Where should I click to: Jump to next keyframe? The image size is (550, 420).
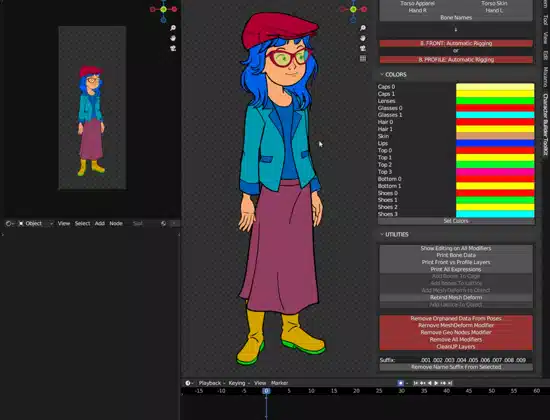(443, 383)
